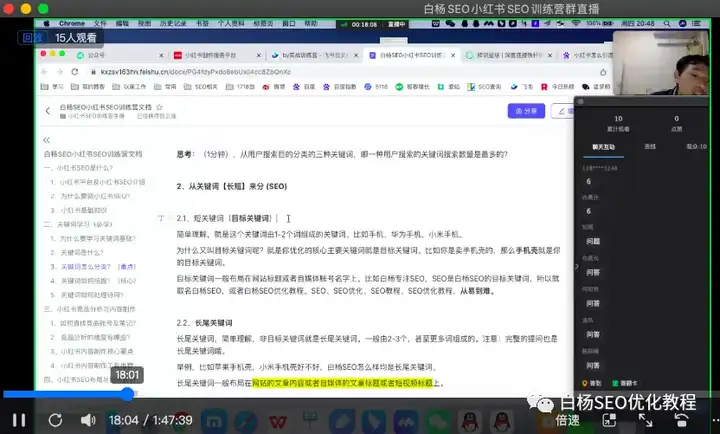Expand the live panel using left edge arrow

pos(577,266)
